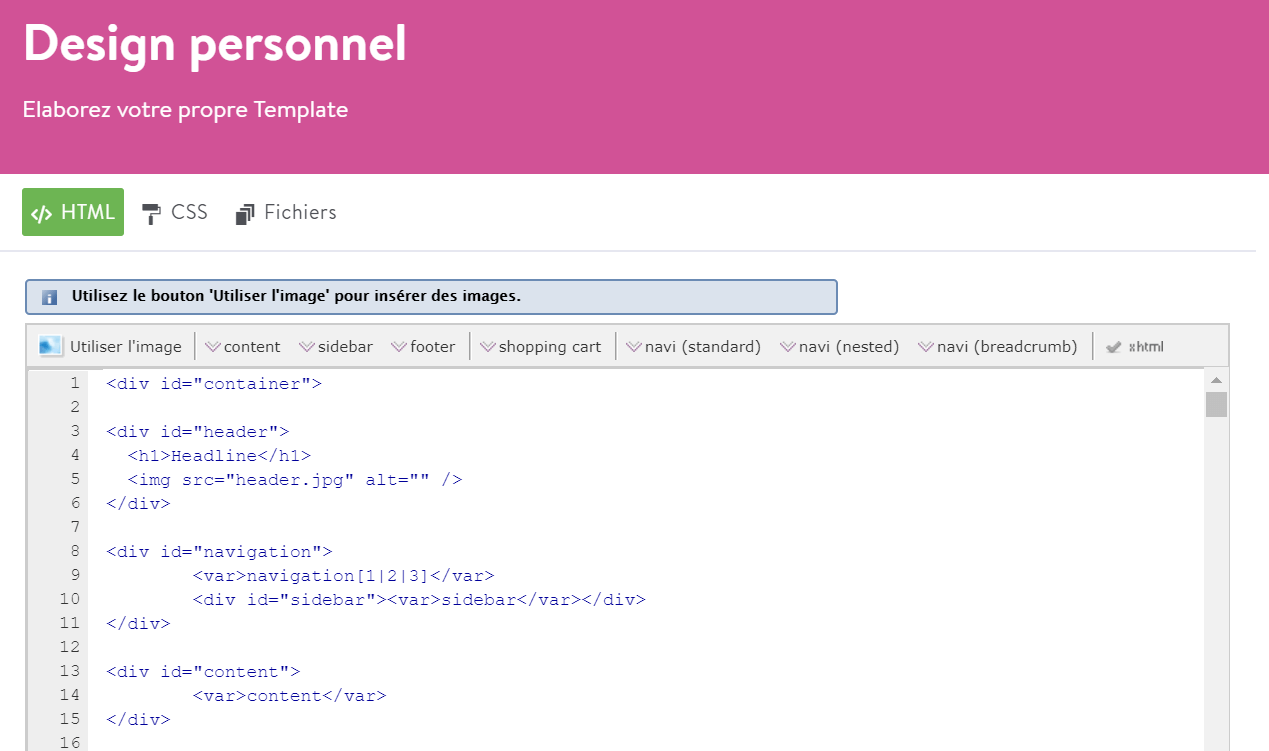Insert the navi (standard) placeholder
1269x751 pixels.
(x=694, y=347)
